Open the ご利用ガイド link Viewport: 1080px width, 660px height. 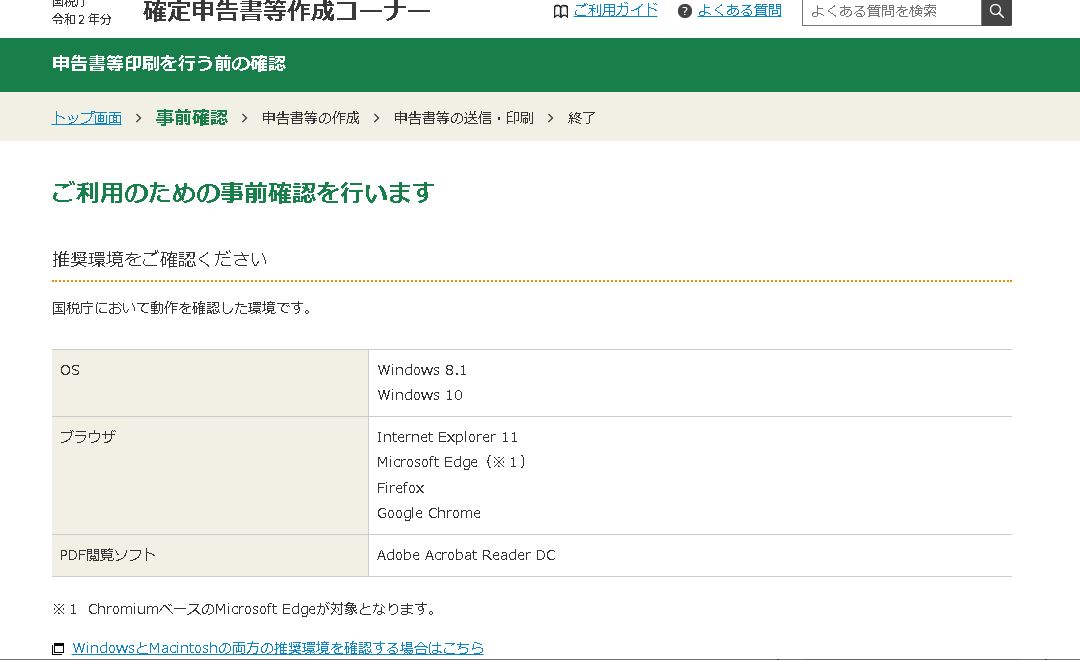(x=615, y=10)
